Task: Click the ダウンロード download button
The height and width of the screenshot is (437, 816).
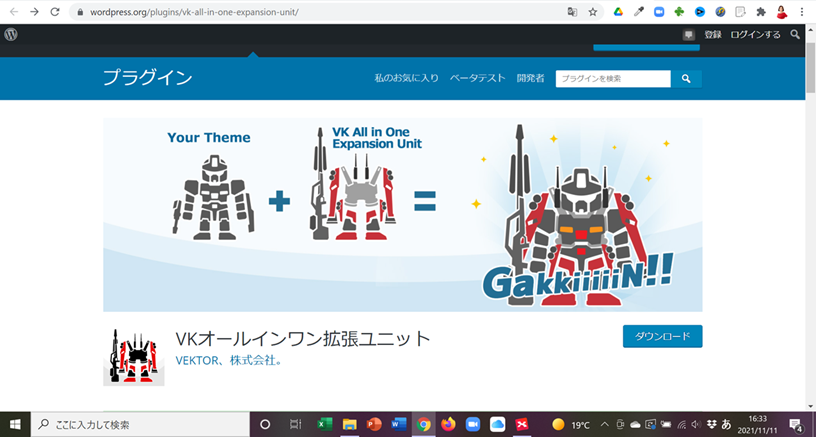Action: (662, 336)
